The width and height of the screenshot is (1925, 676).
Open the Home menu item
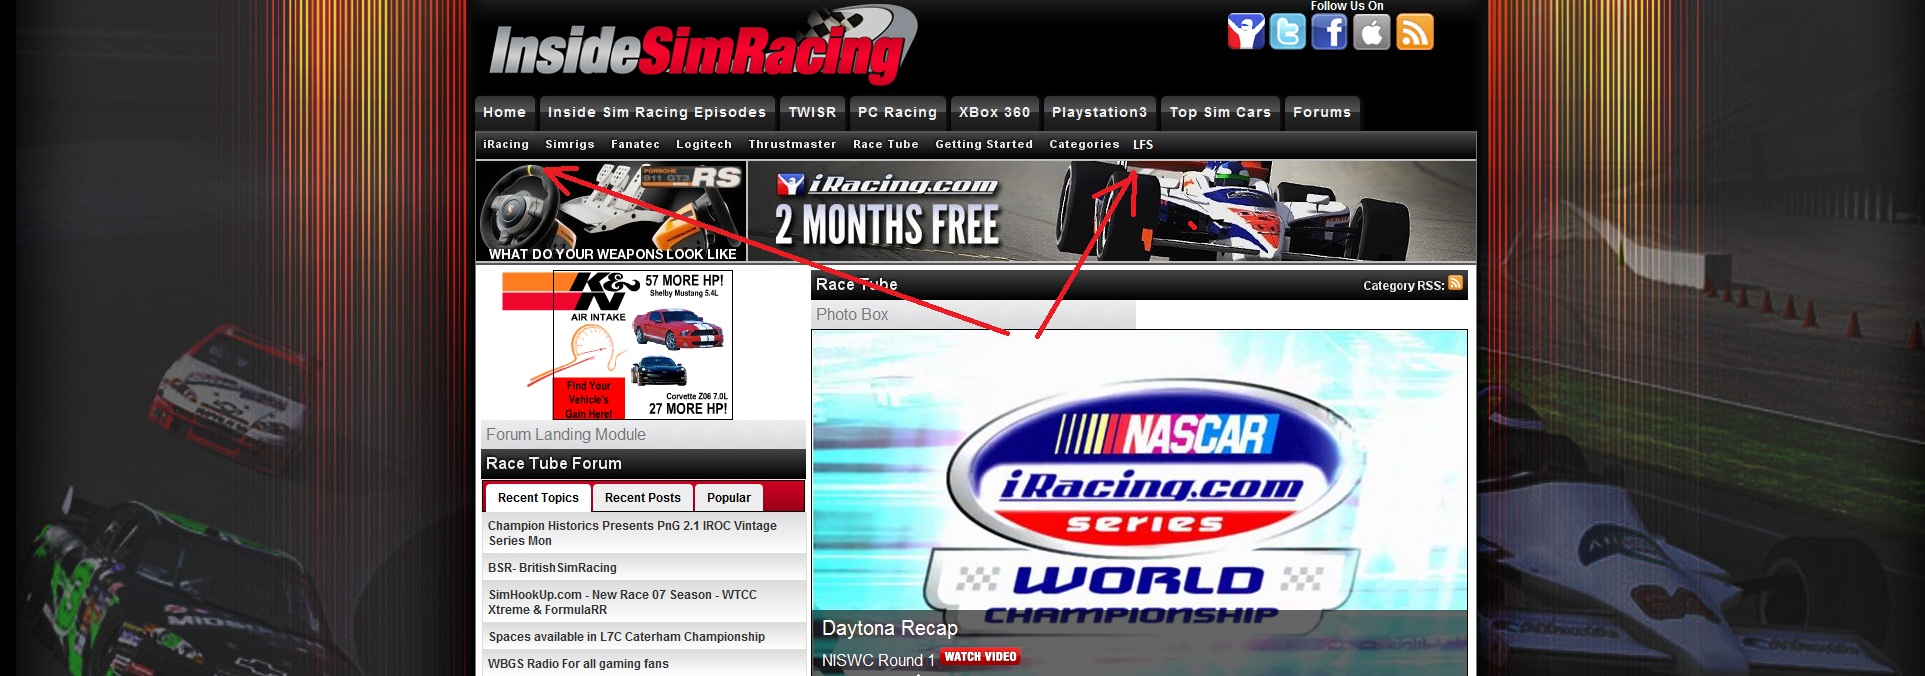[x=505, y=113]
